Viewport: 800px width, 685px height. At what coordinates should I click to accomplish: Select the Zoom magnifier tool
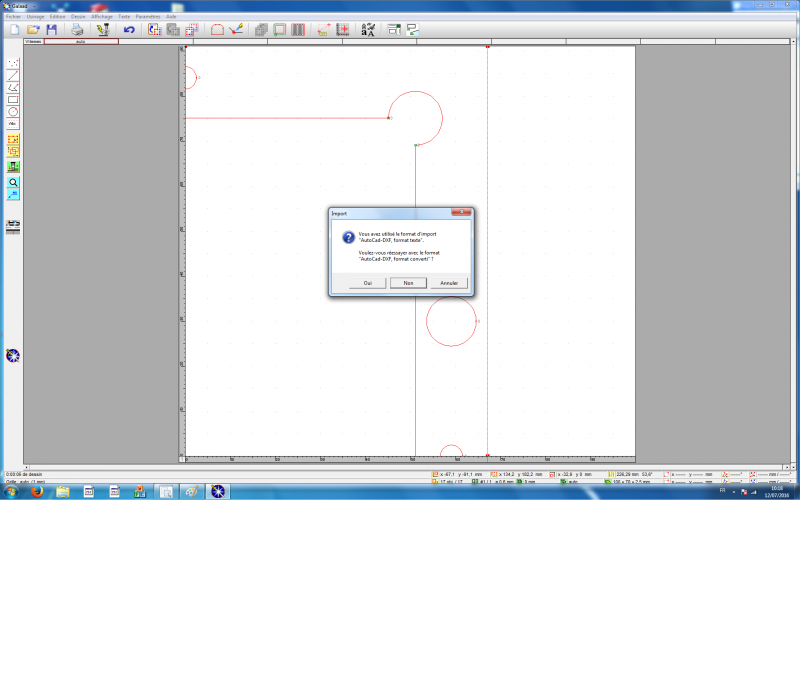(13, 183)
